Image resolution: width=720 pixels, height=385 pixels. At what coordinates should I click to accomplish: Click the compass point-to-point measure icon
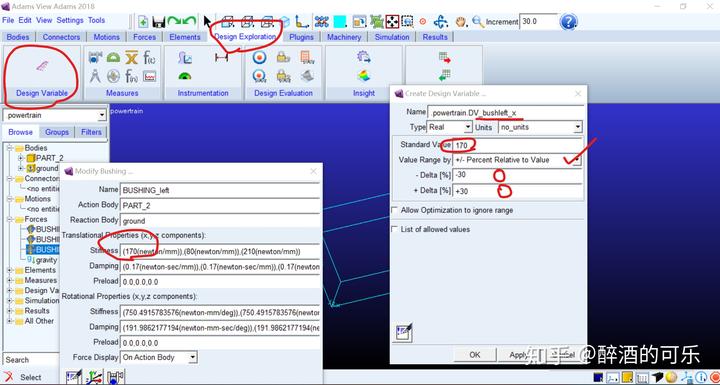tap(95, 76)
